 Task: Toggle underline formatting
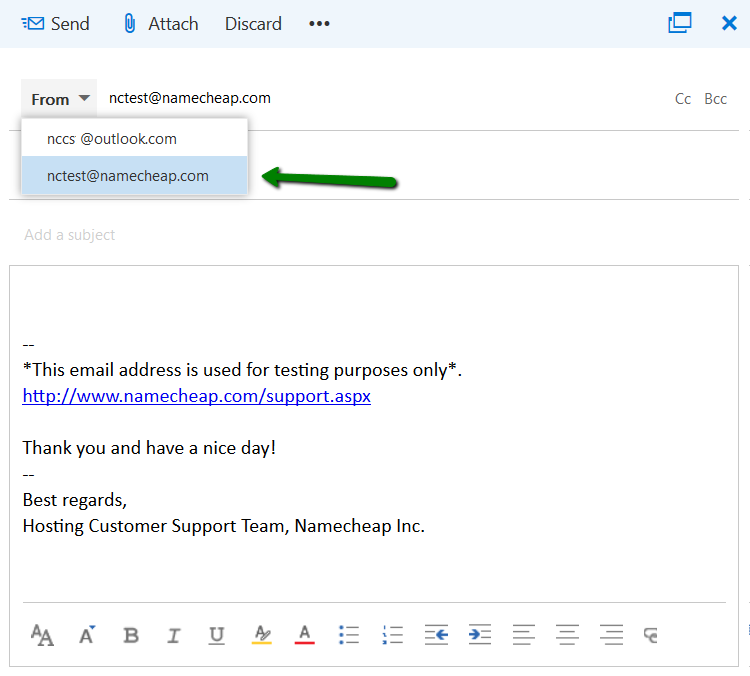coord(217,635)
